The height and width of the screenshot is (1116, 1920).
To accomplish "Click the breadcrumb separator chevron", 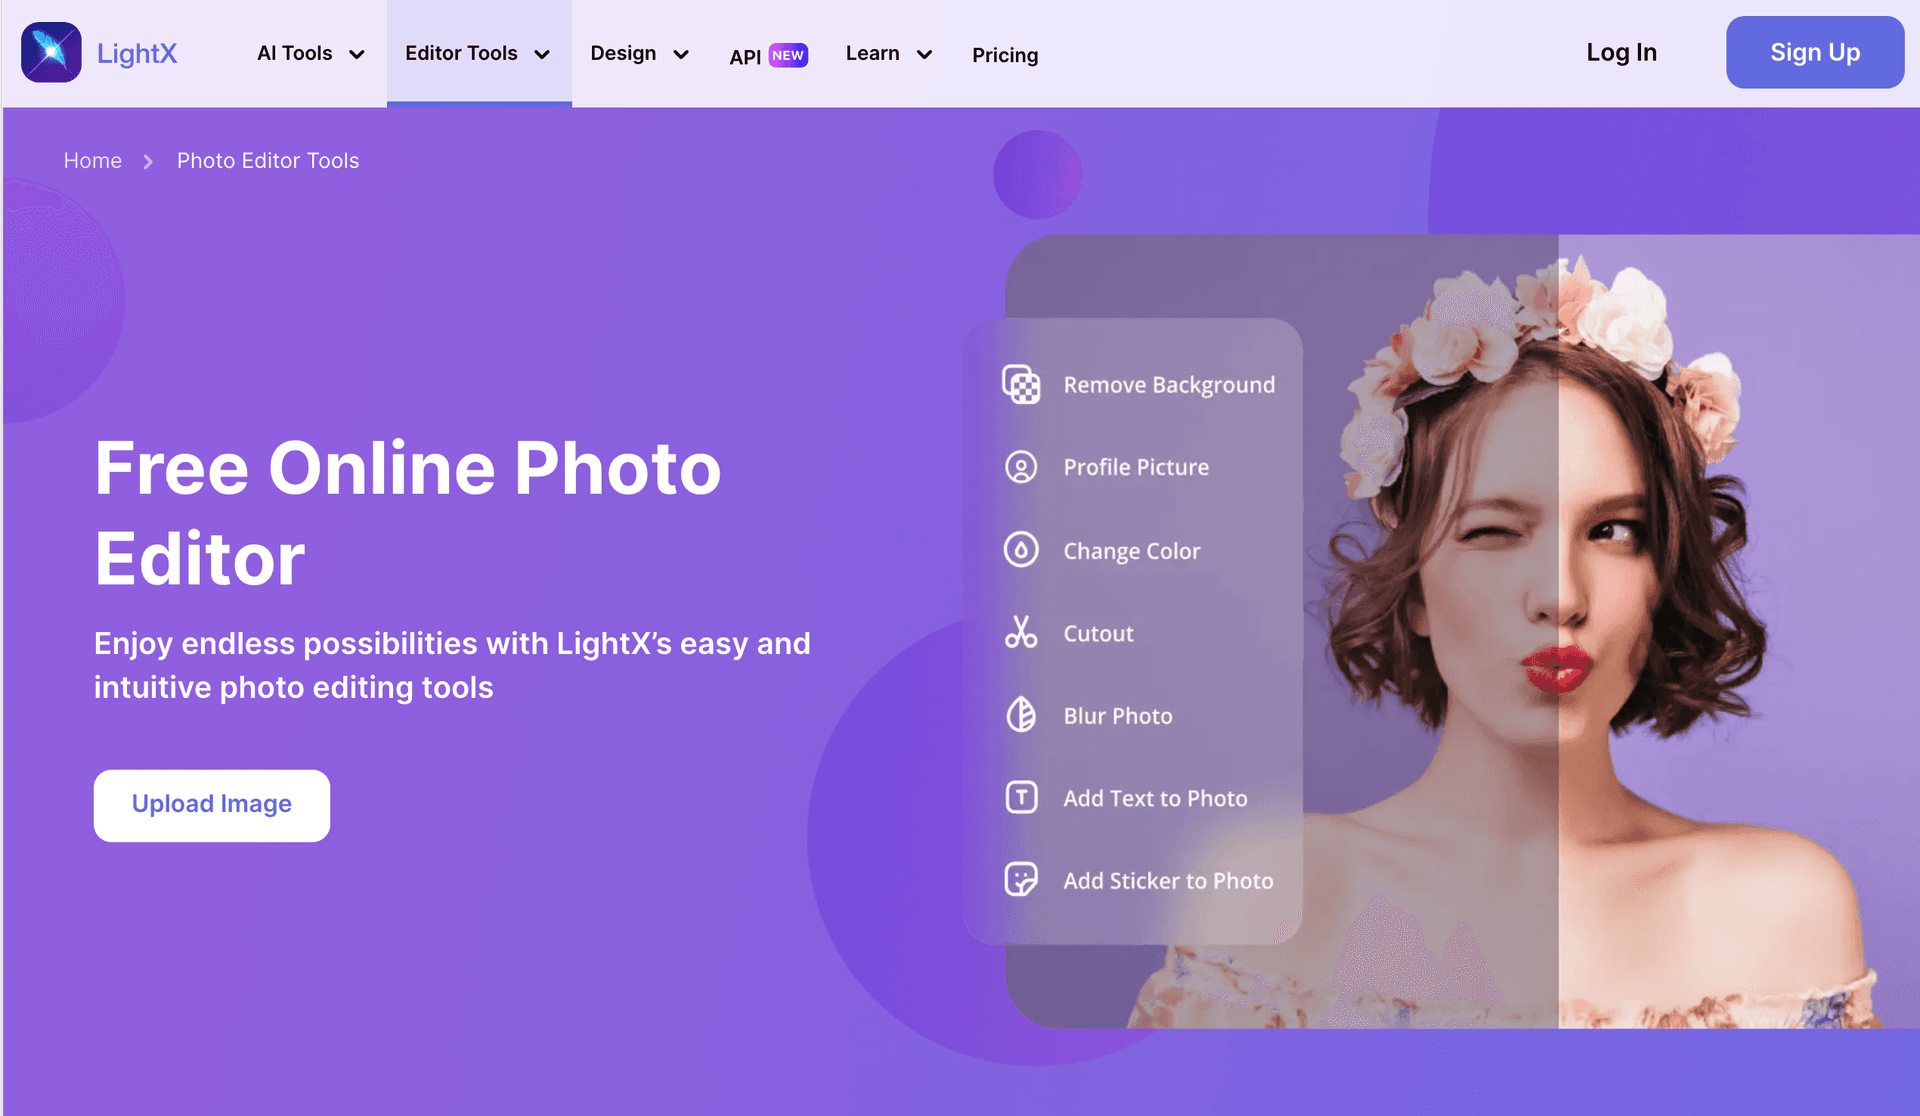I will [x=148, y=161].
